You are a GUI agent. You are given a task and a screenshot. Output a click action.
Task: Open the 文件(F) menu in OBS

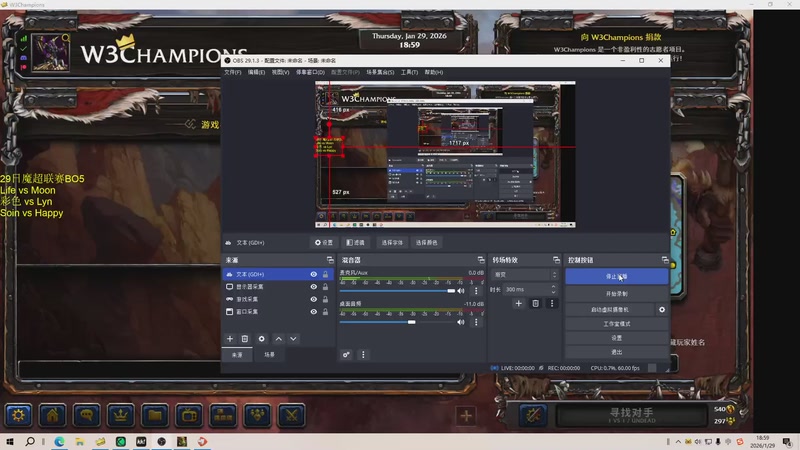click(232, 72)
